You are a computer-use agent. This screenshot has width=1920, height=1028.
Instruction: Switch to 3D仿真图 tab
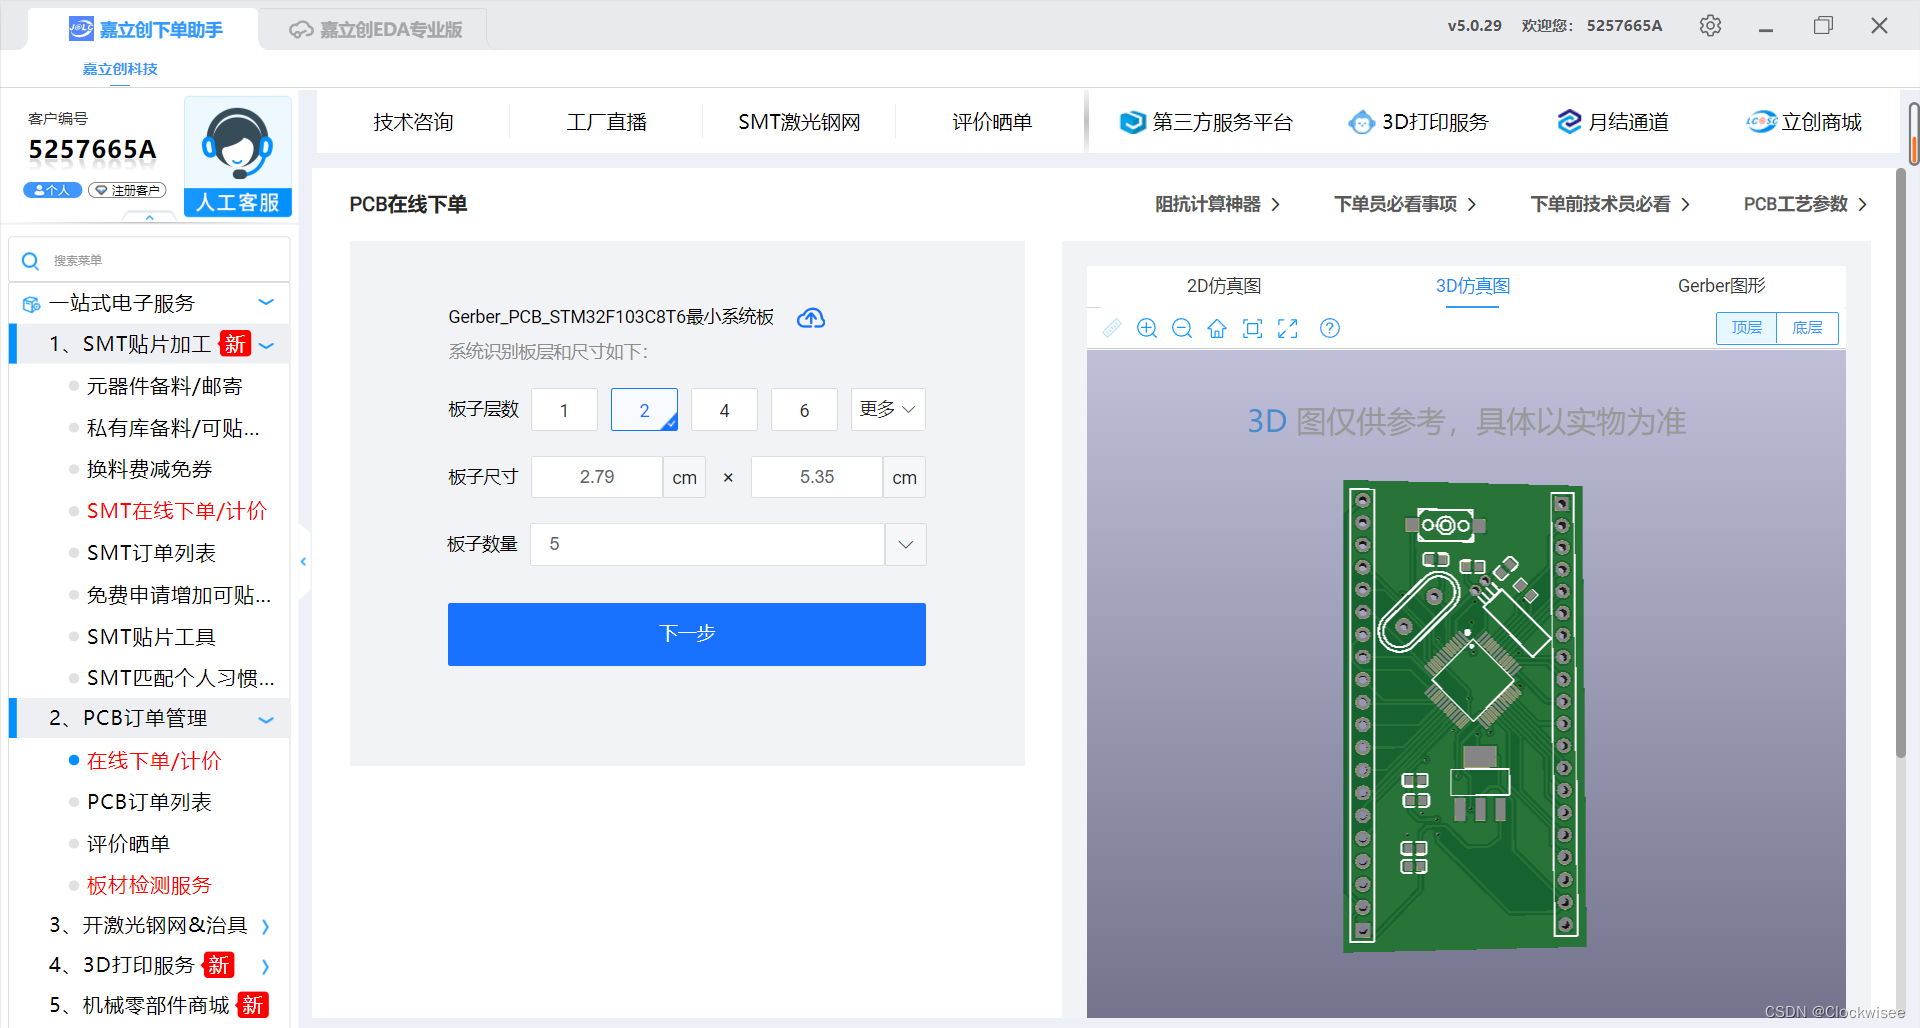(1472, 286)
